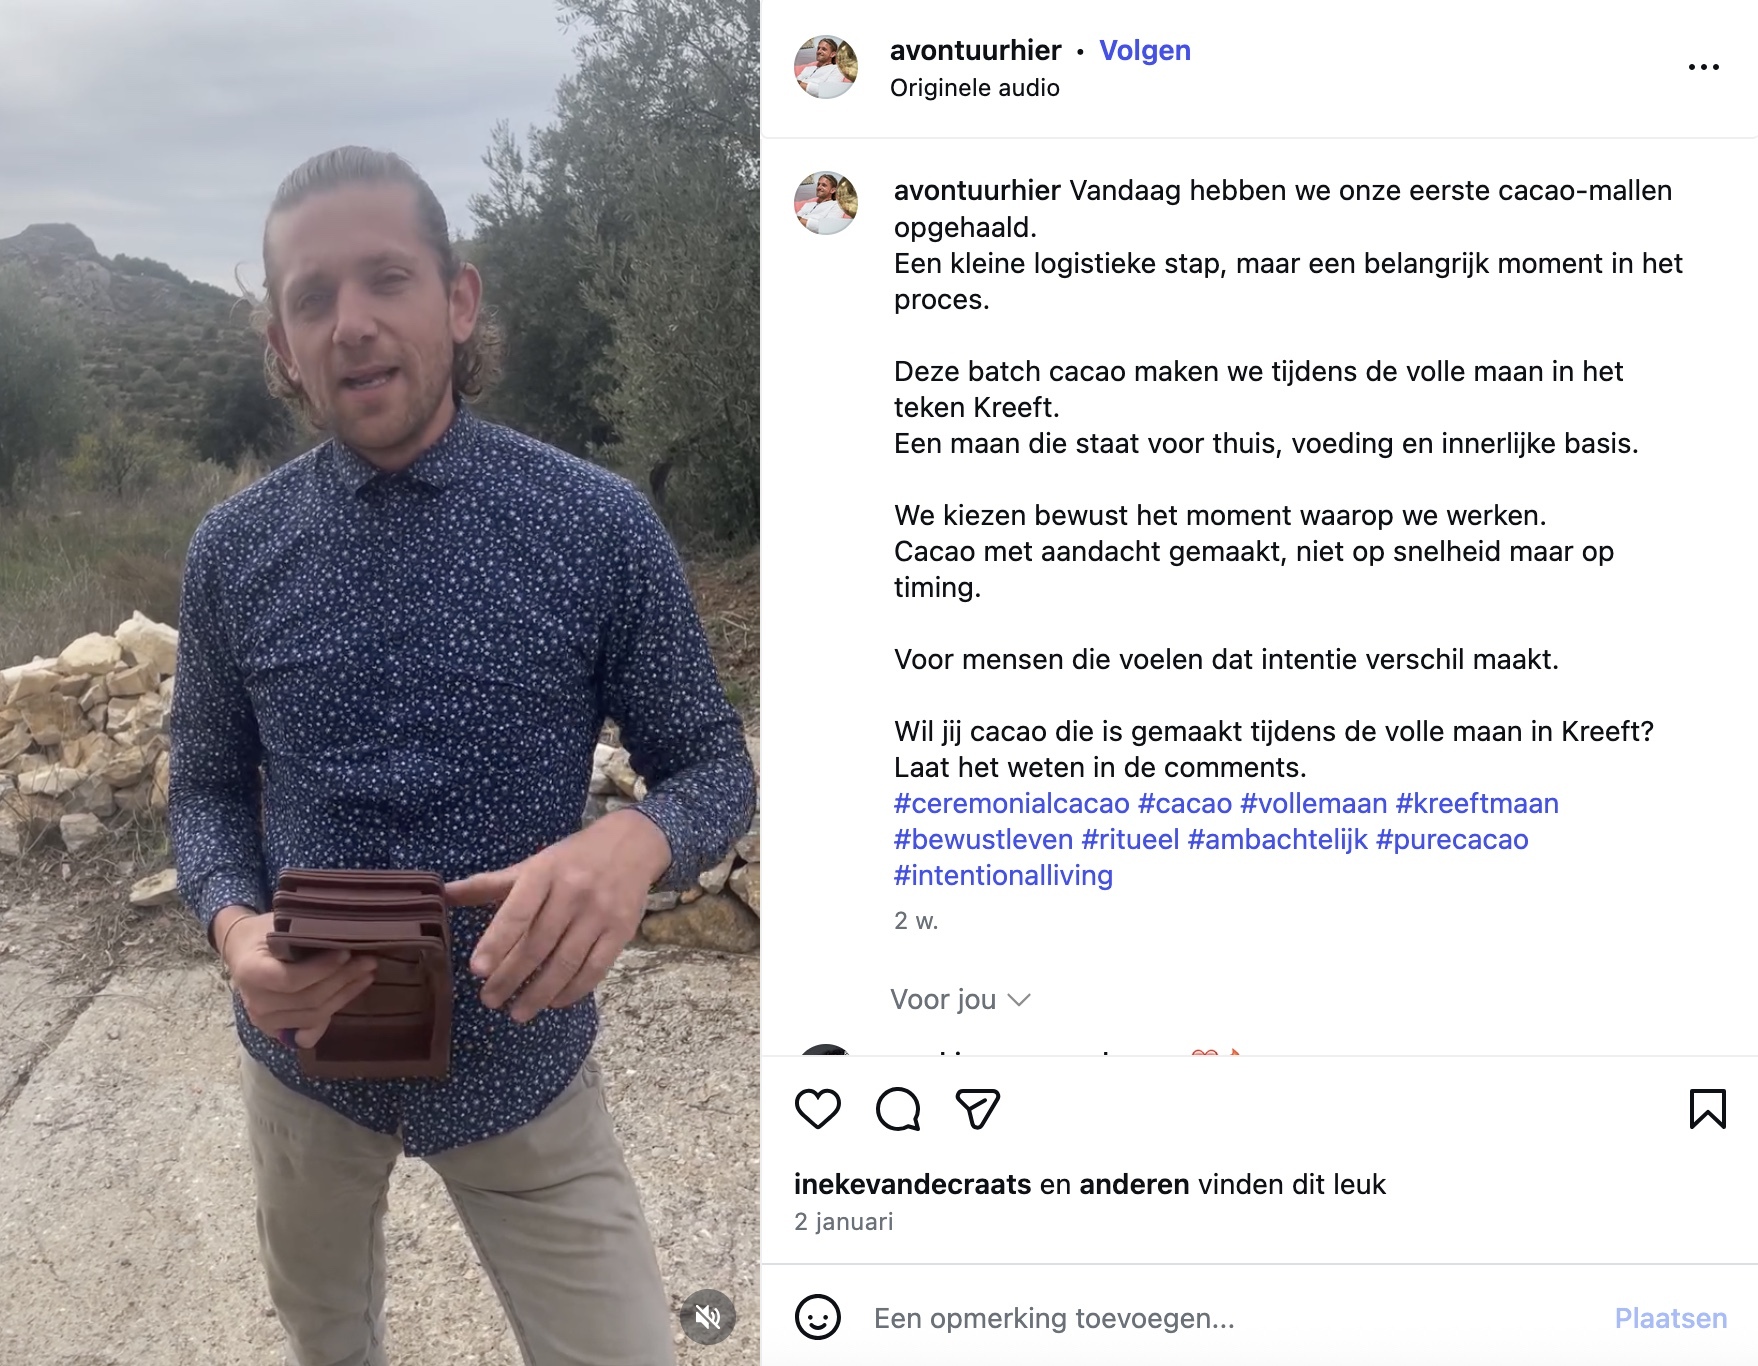Like the post with the heart icon
Screen dimensions: 1758x1366
(x=817, y=1109)
